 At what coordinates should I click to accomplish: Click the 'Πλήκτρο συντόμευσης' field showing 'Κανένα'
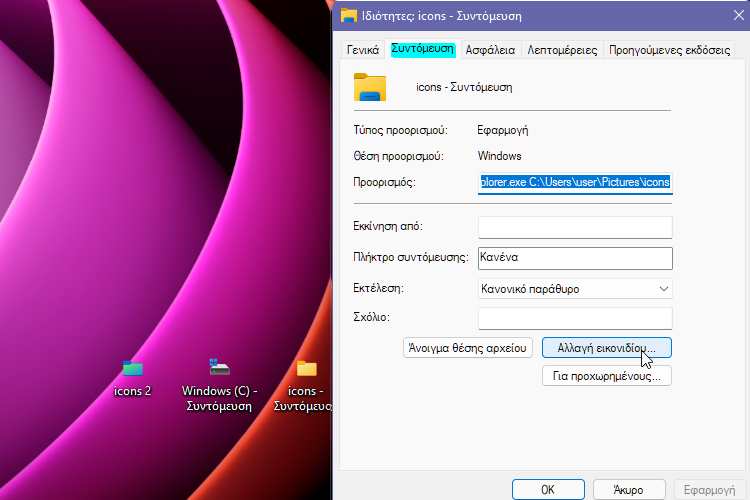click(x=575, y=258)
